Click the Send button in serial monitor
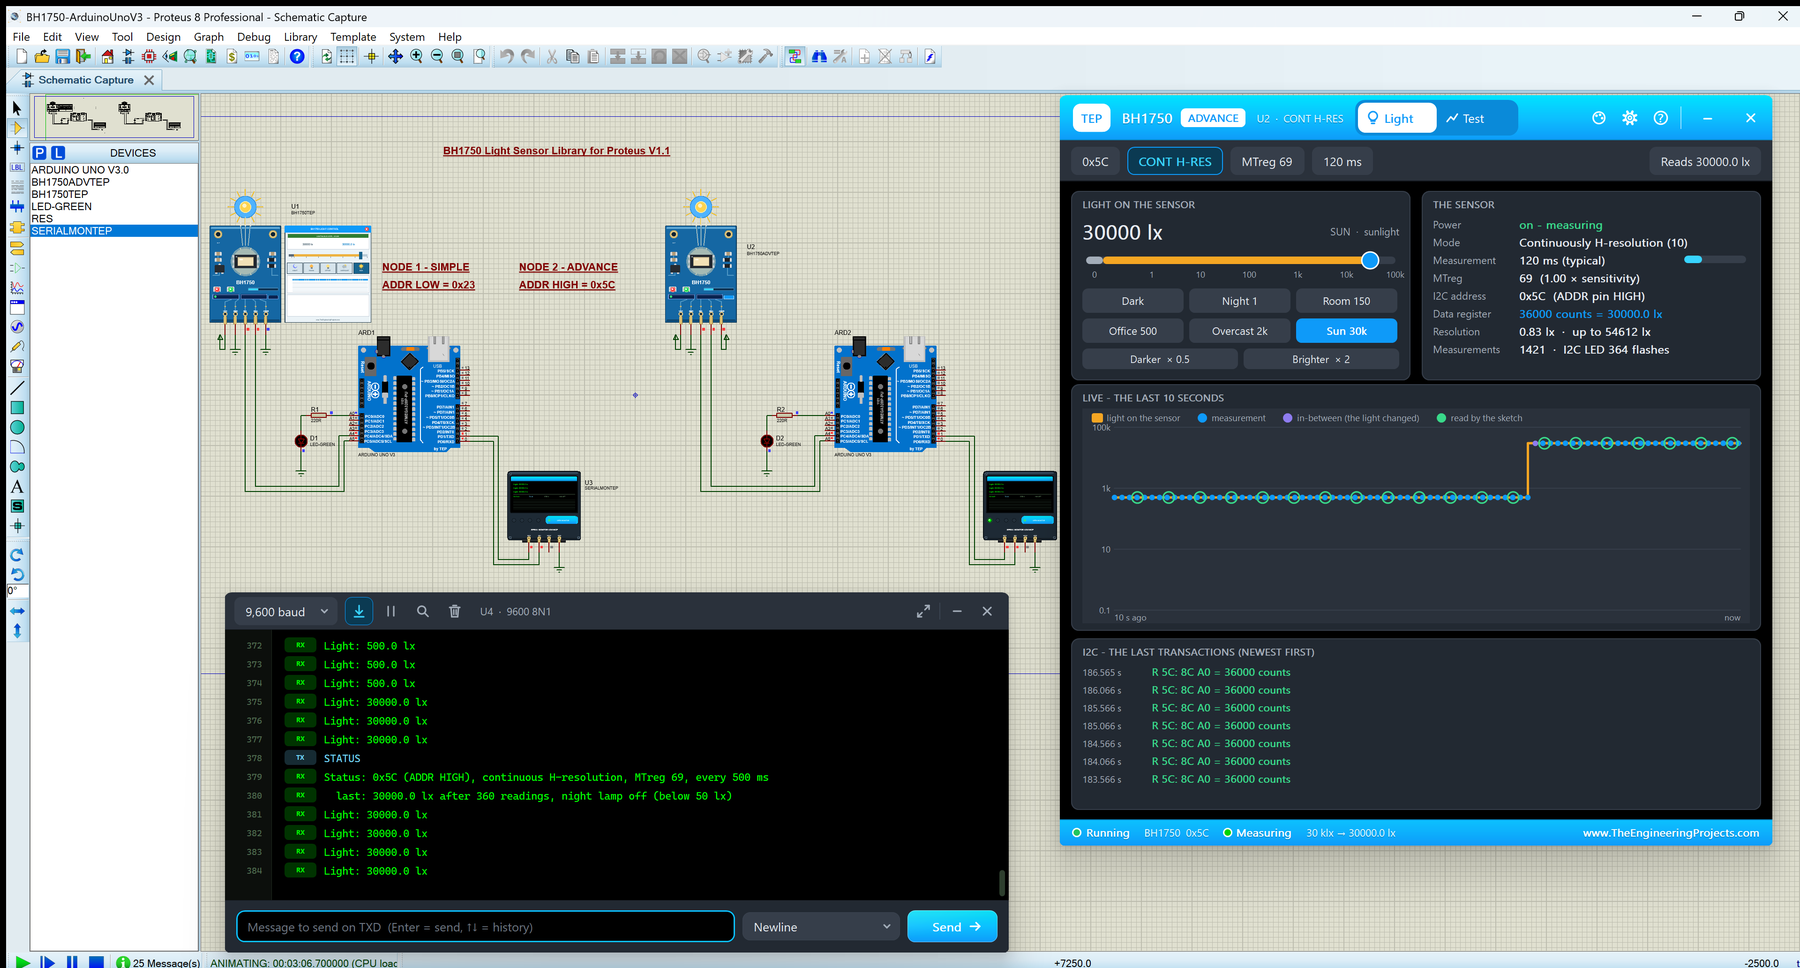The width and height of the screenshot is (1800, 968). coord(952,927)
